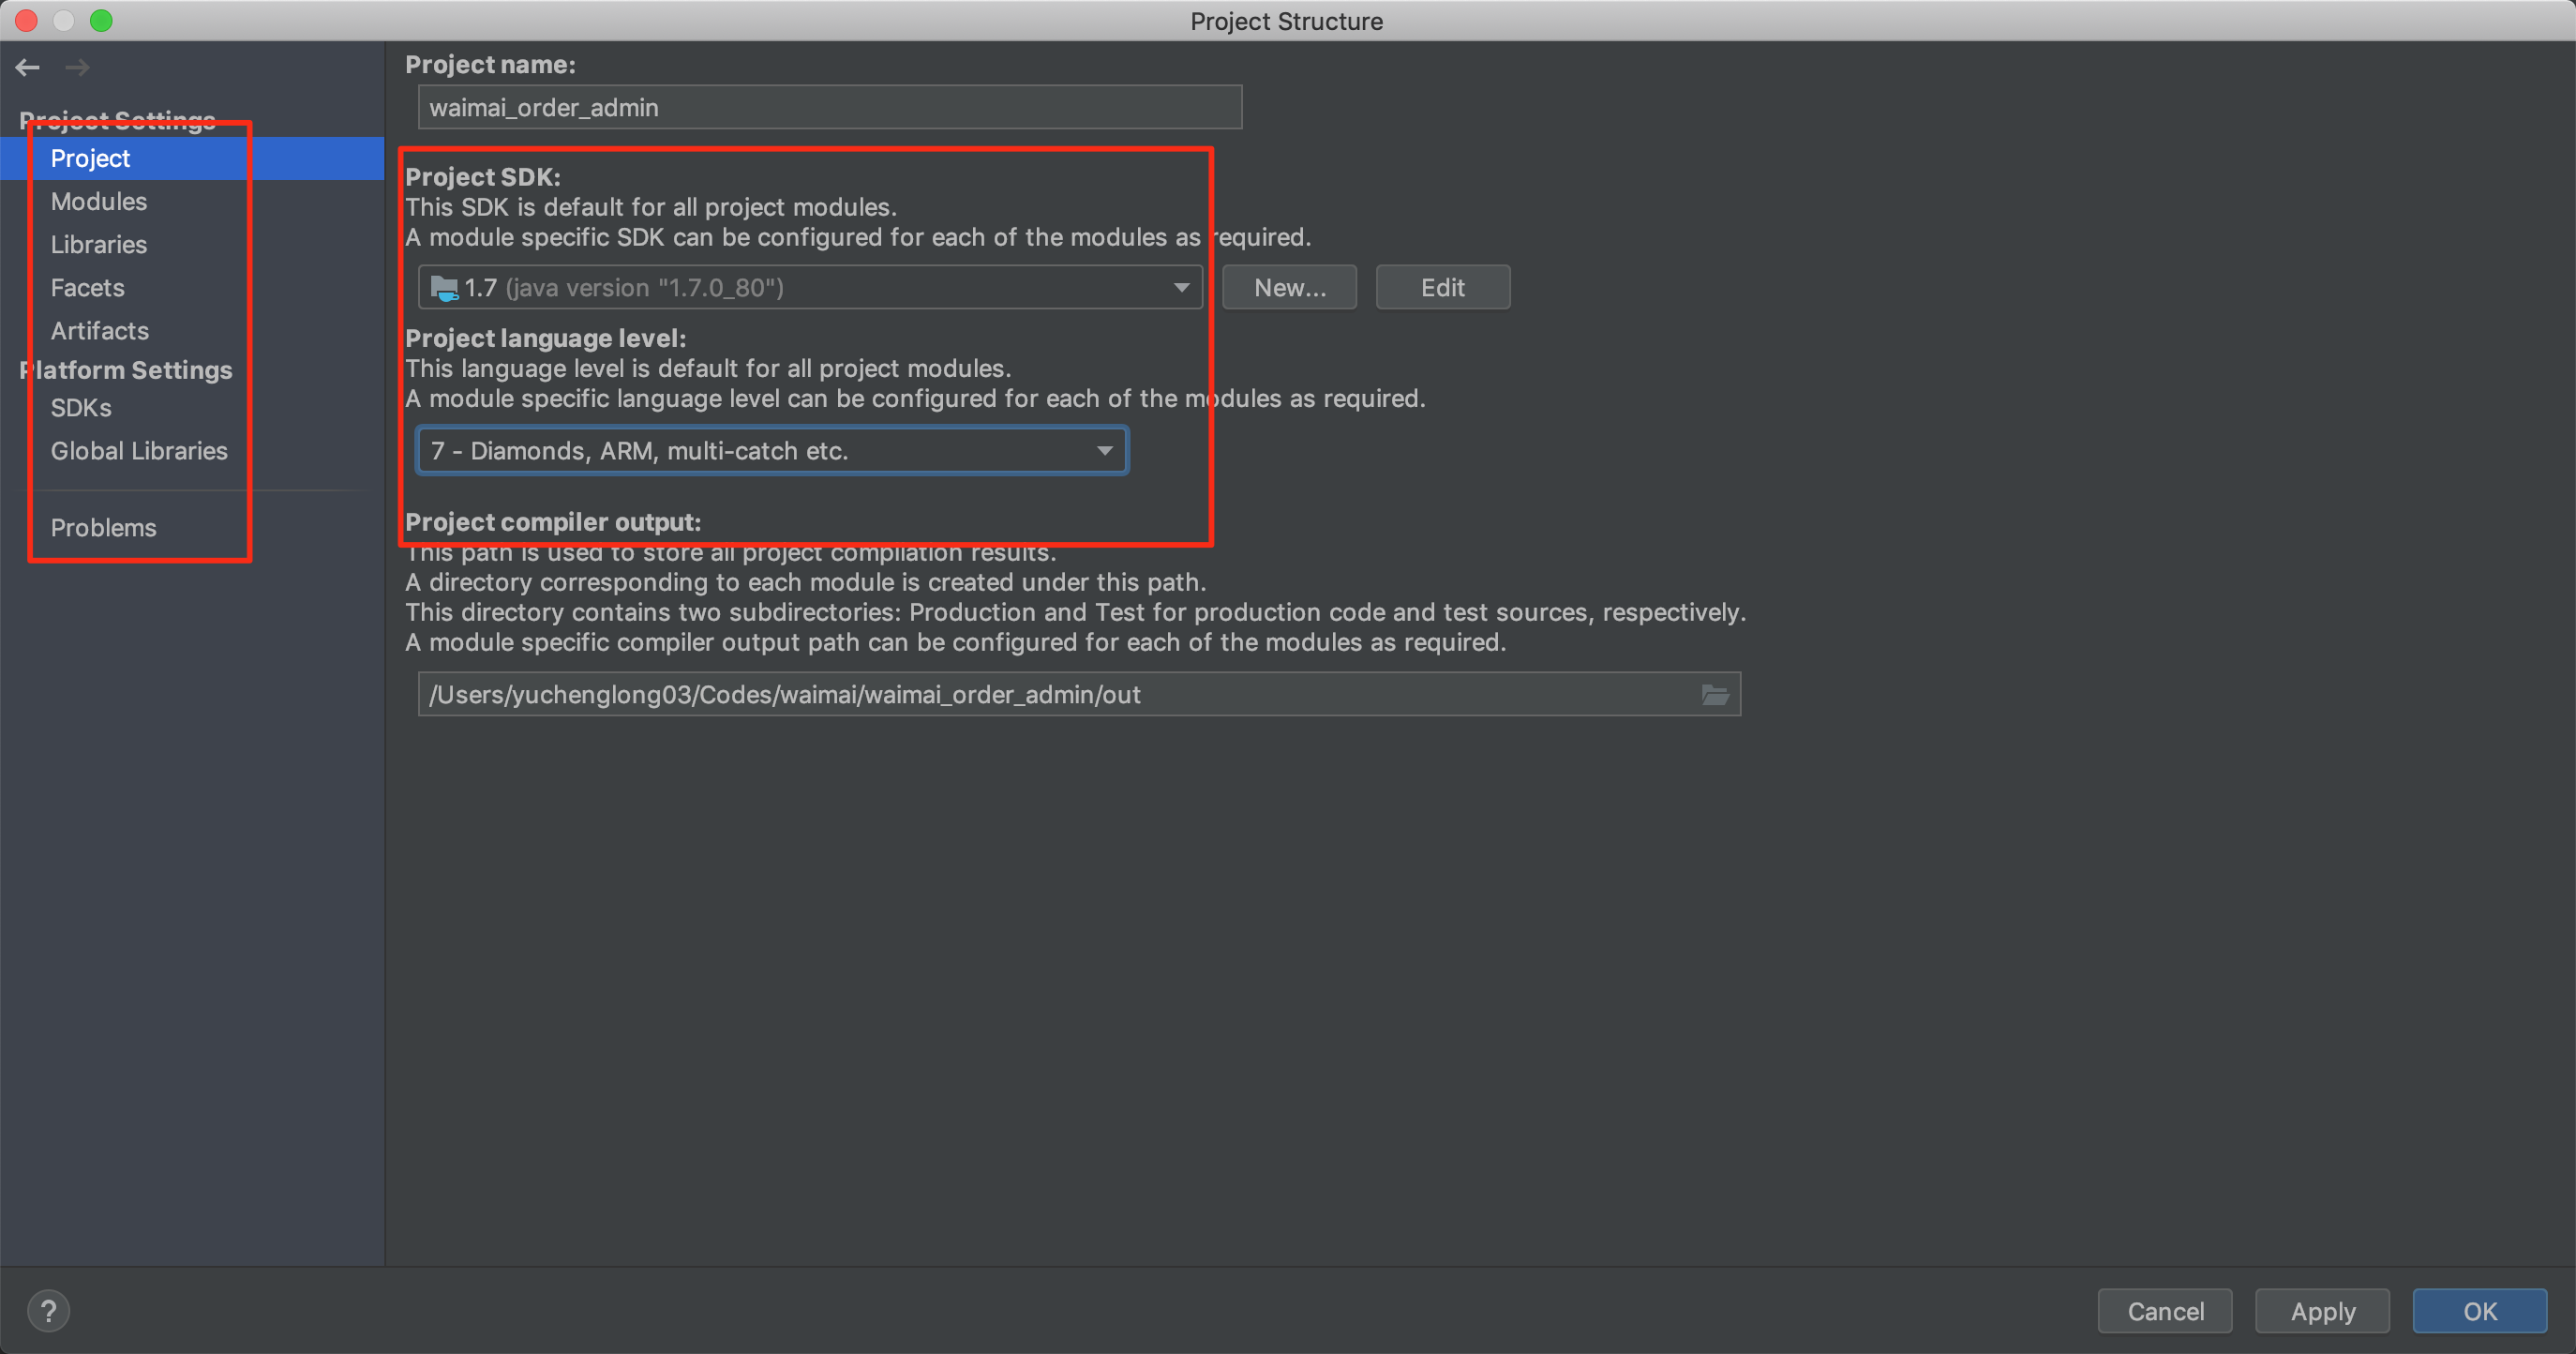This screenshot has height=1354, width=2576.
Task: Click the help question mark icon
Action: click(48, 1310)
